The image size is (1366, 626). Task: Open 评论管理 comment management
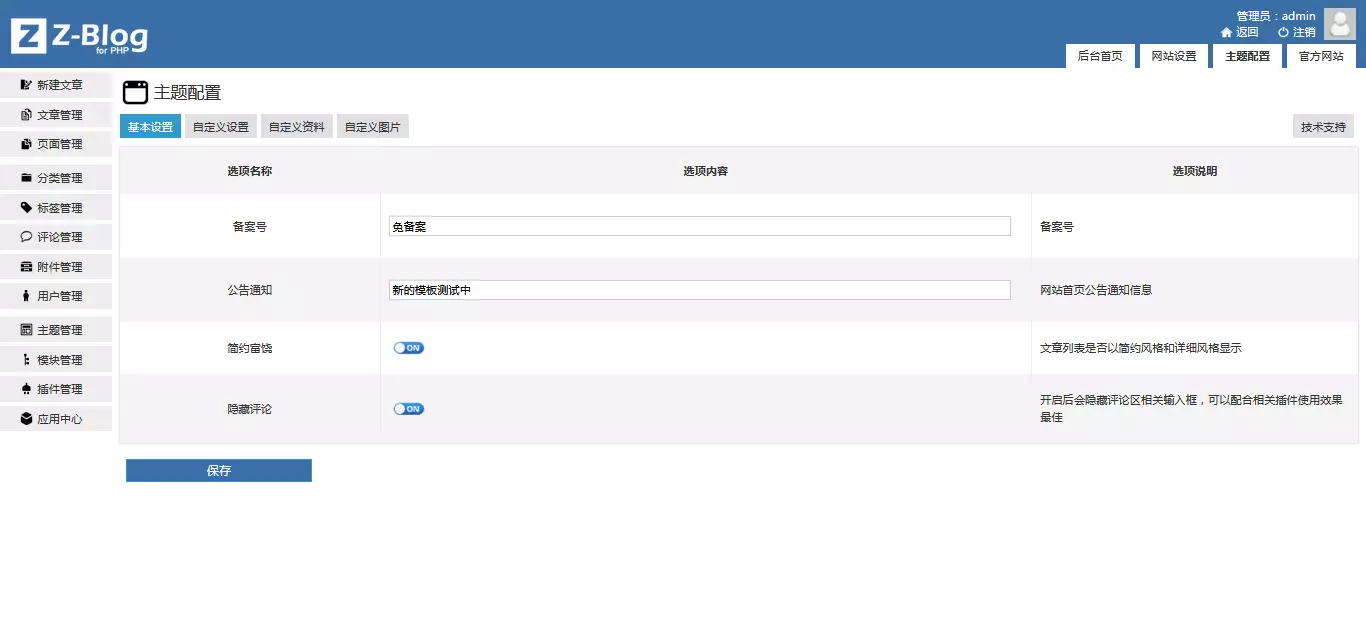point(55,236)
